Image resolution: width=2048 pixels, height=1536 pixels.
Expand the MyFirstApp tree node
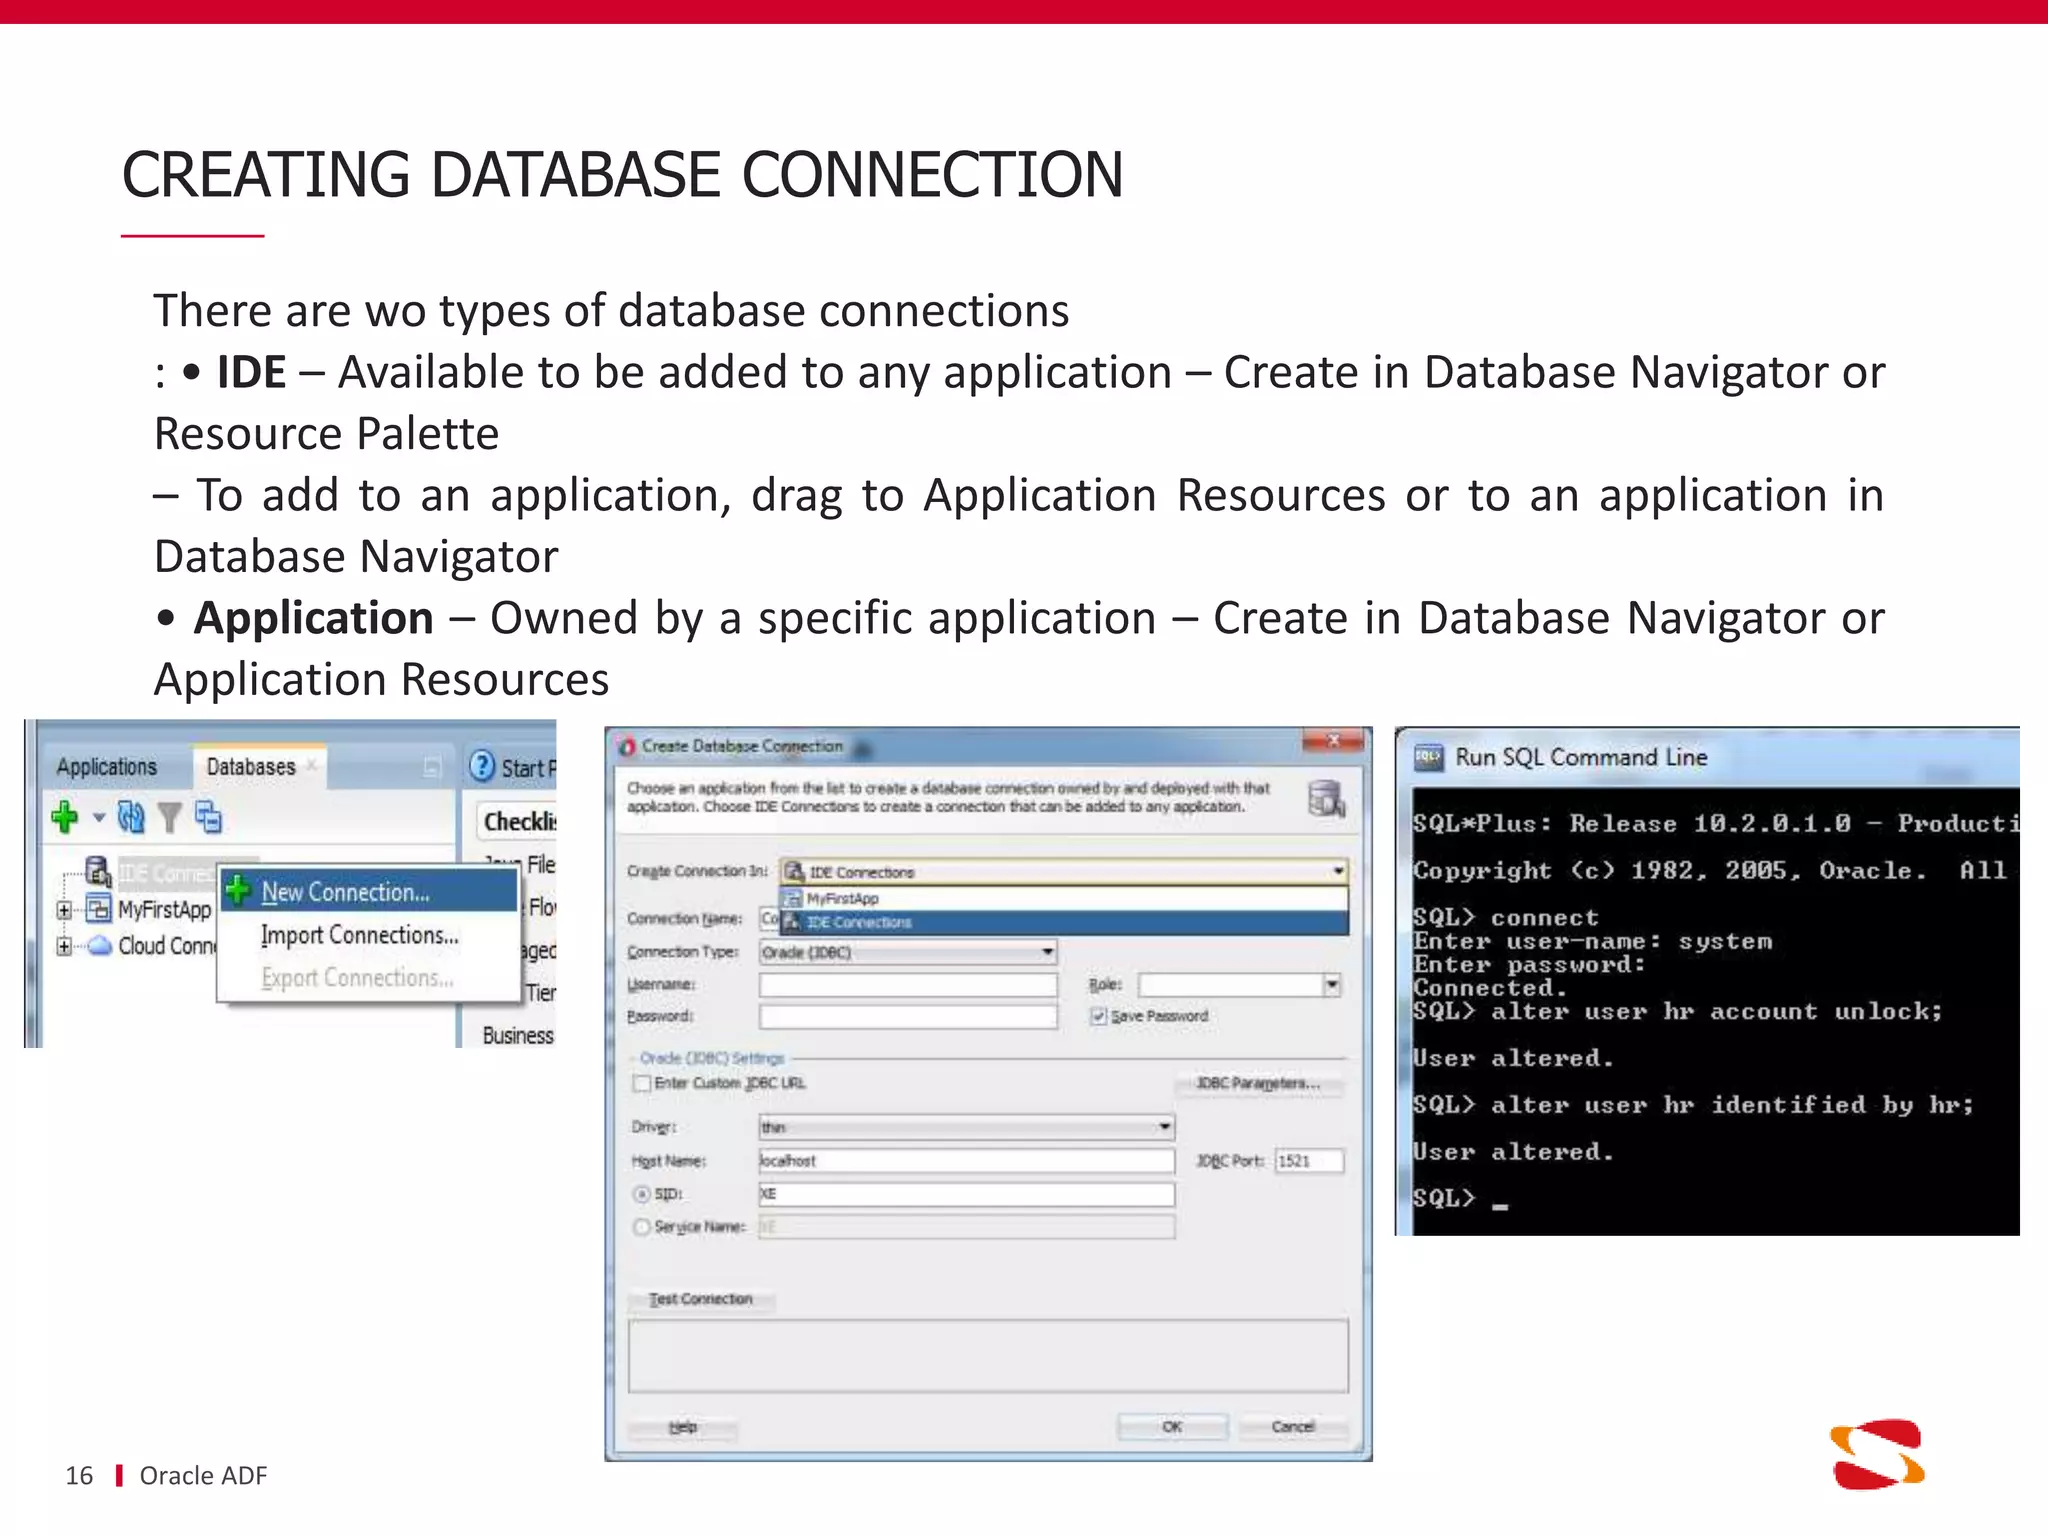pos(64,910)
